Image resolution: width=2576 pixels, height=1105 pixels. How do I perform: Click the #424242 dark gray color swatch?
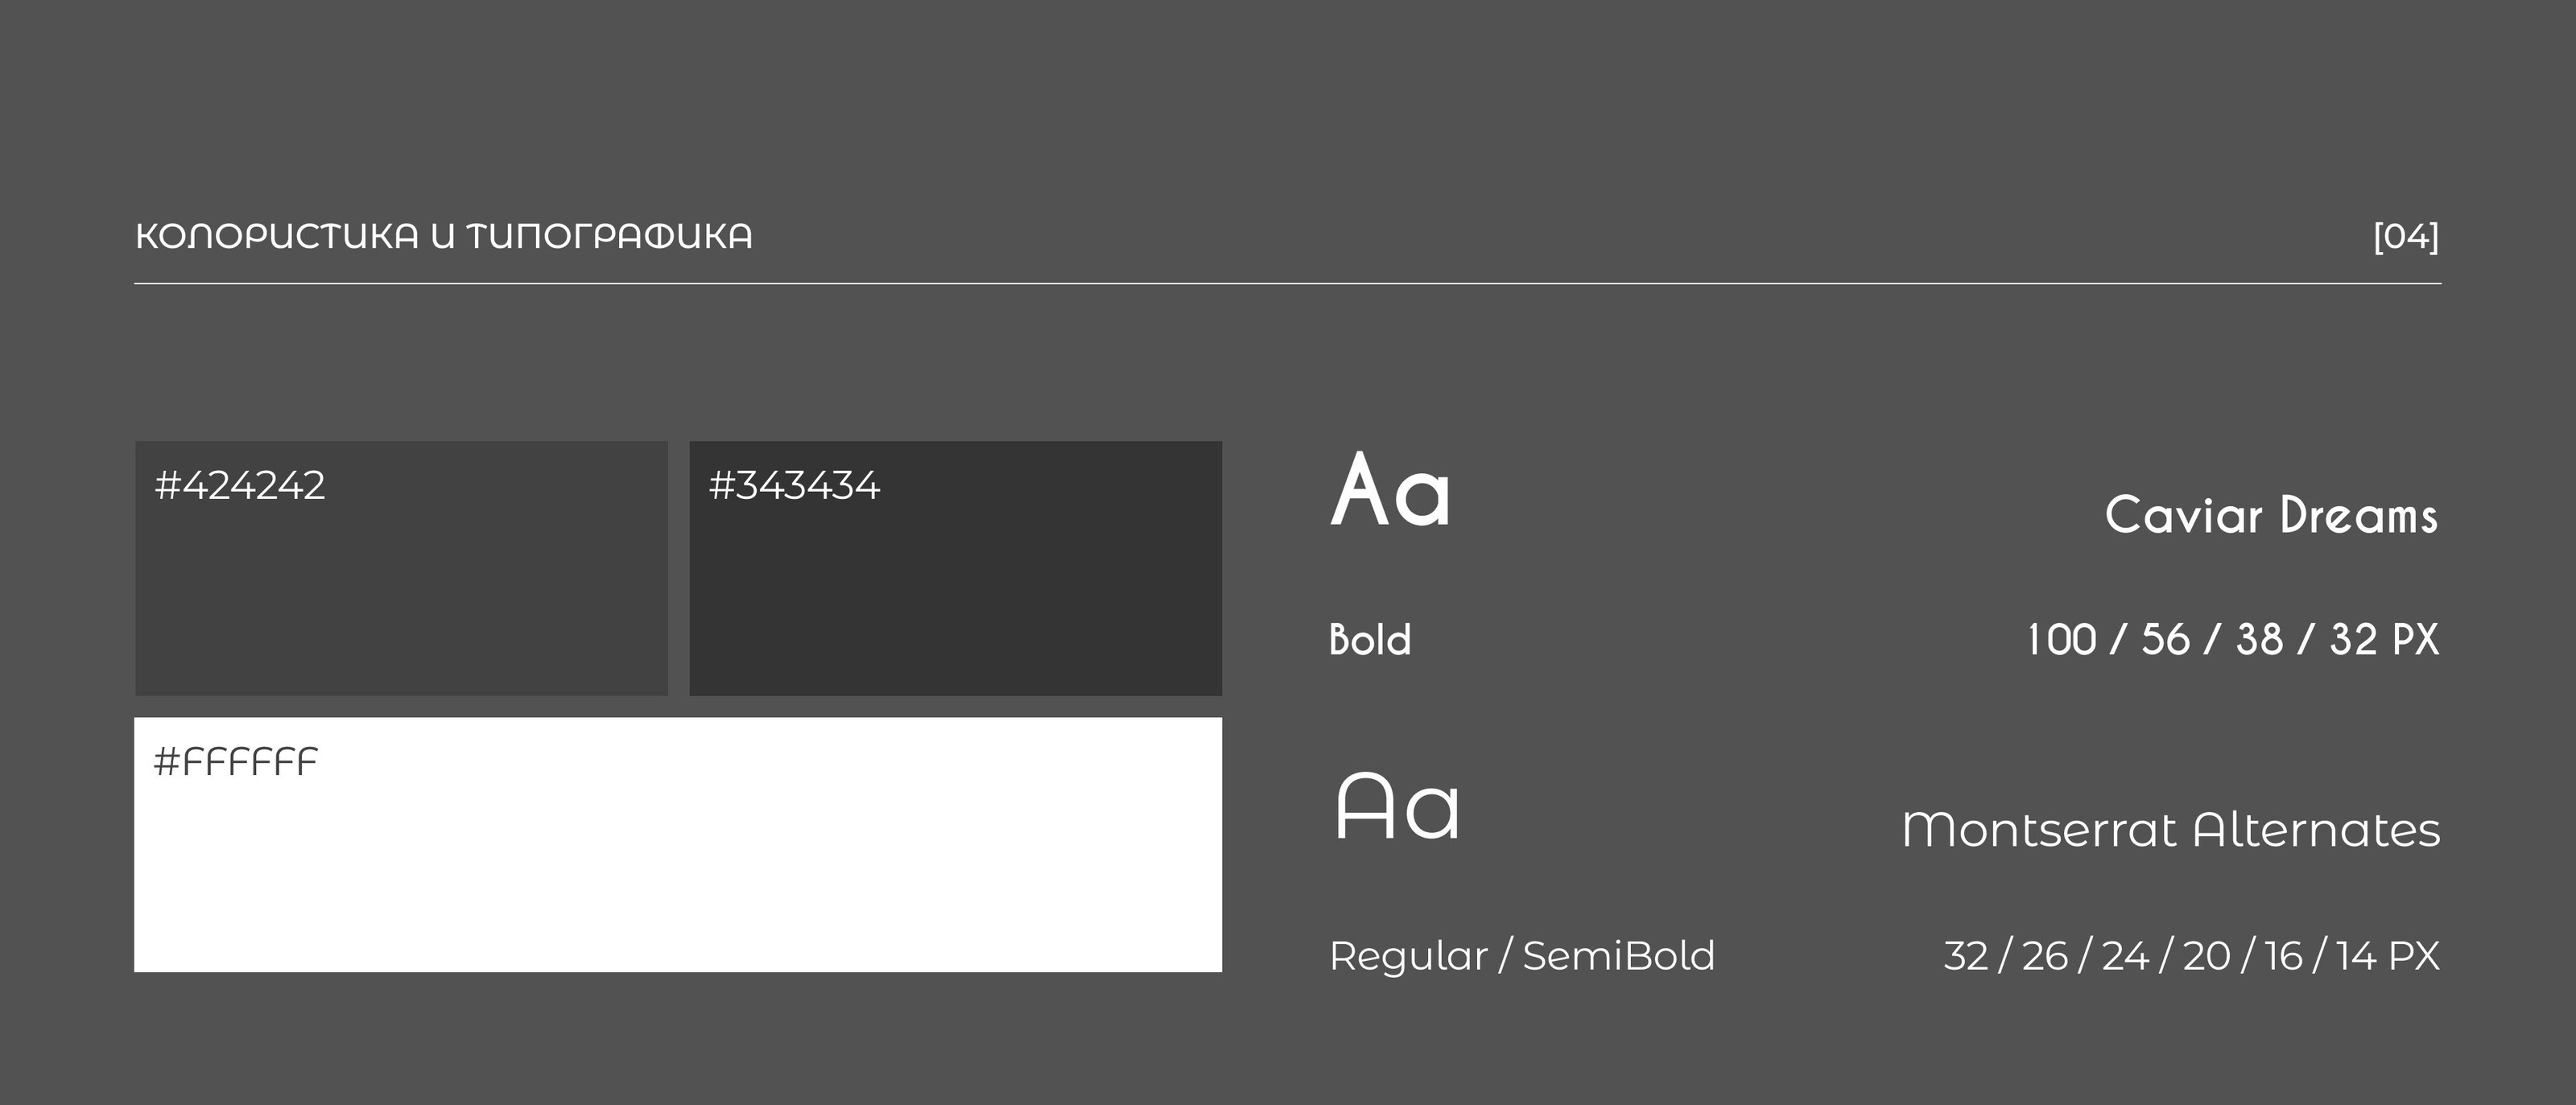(x=401, y=590)
